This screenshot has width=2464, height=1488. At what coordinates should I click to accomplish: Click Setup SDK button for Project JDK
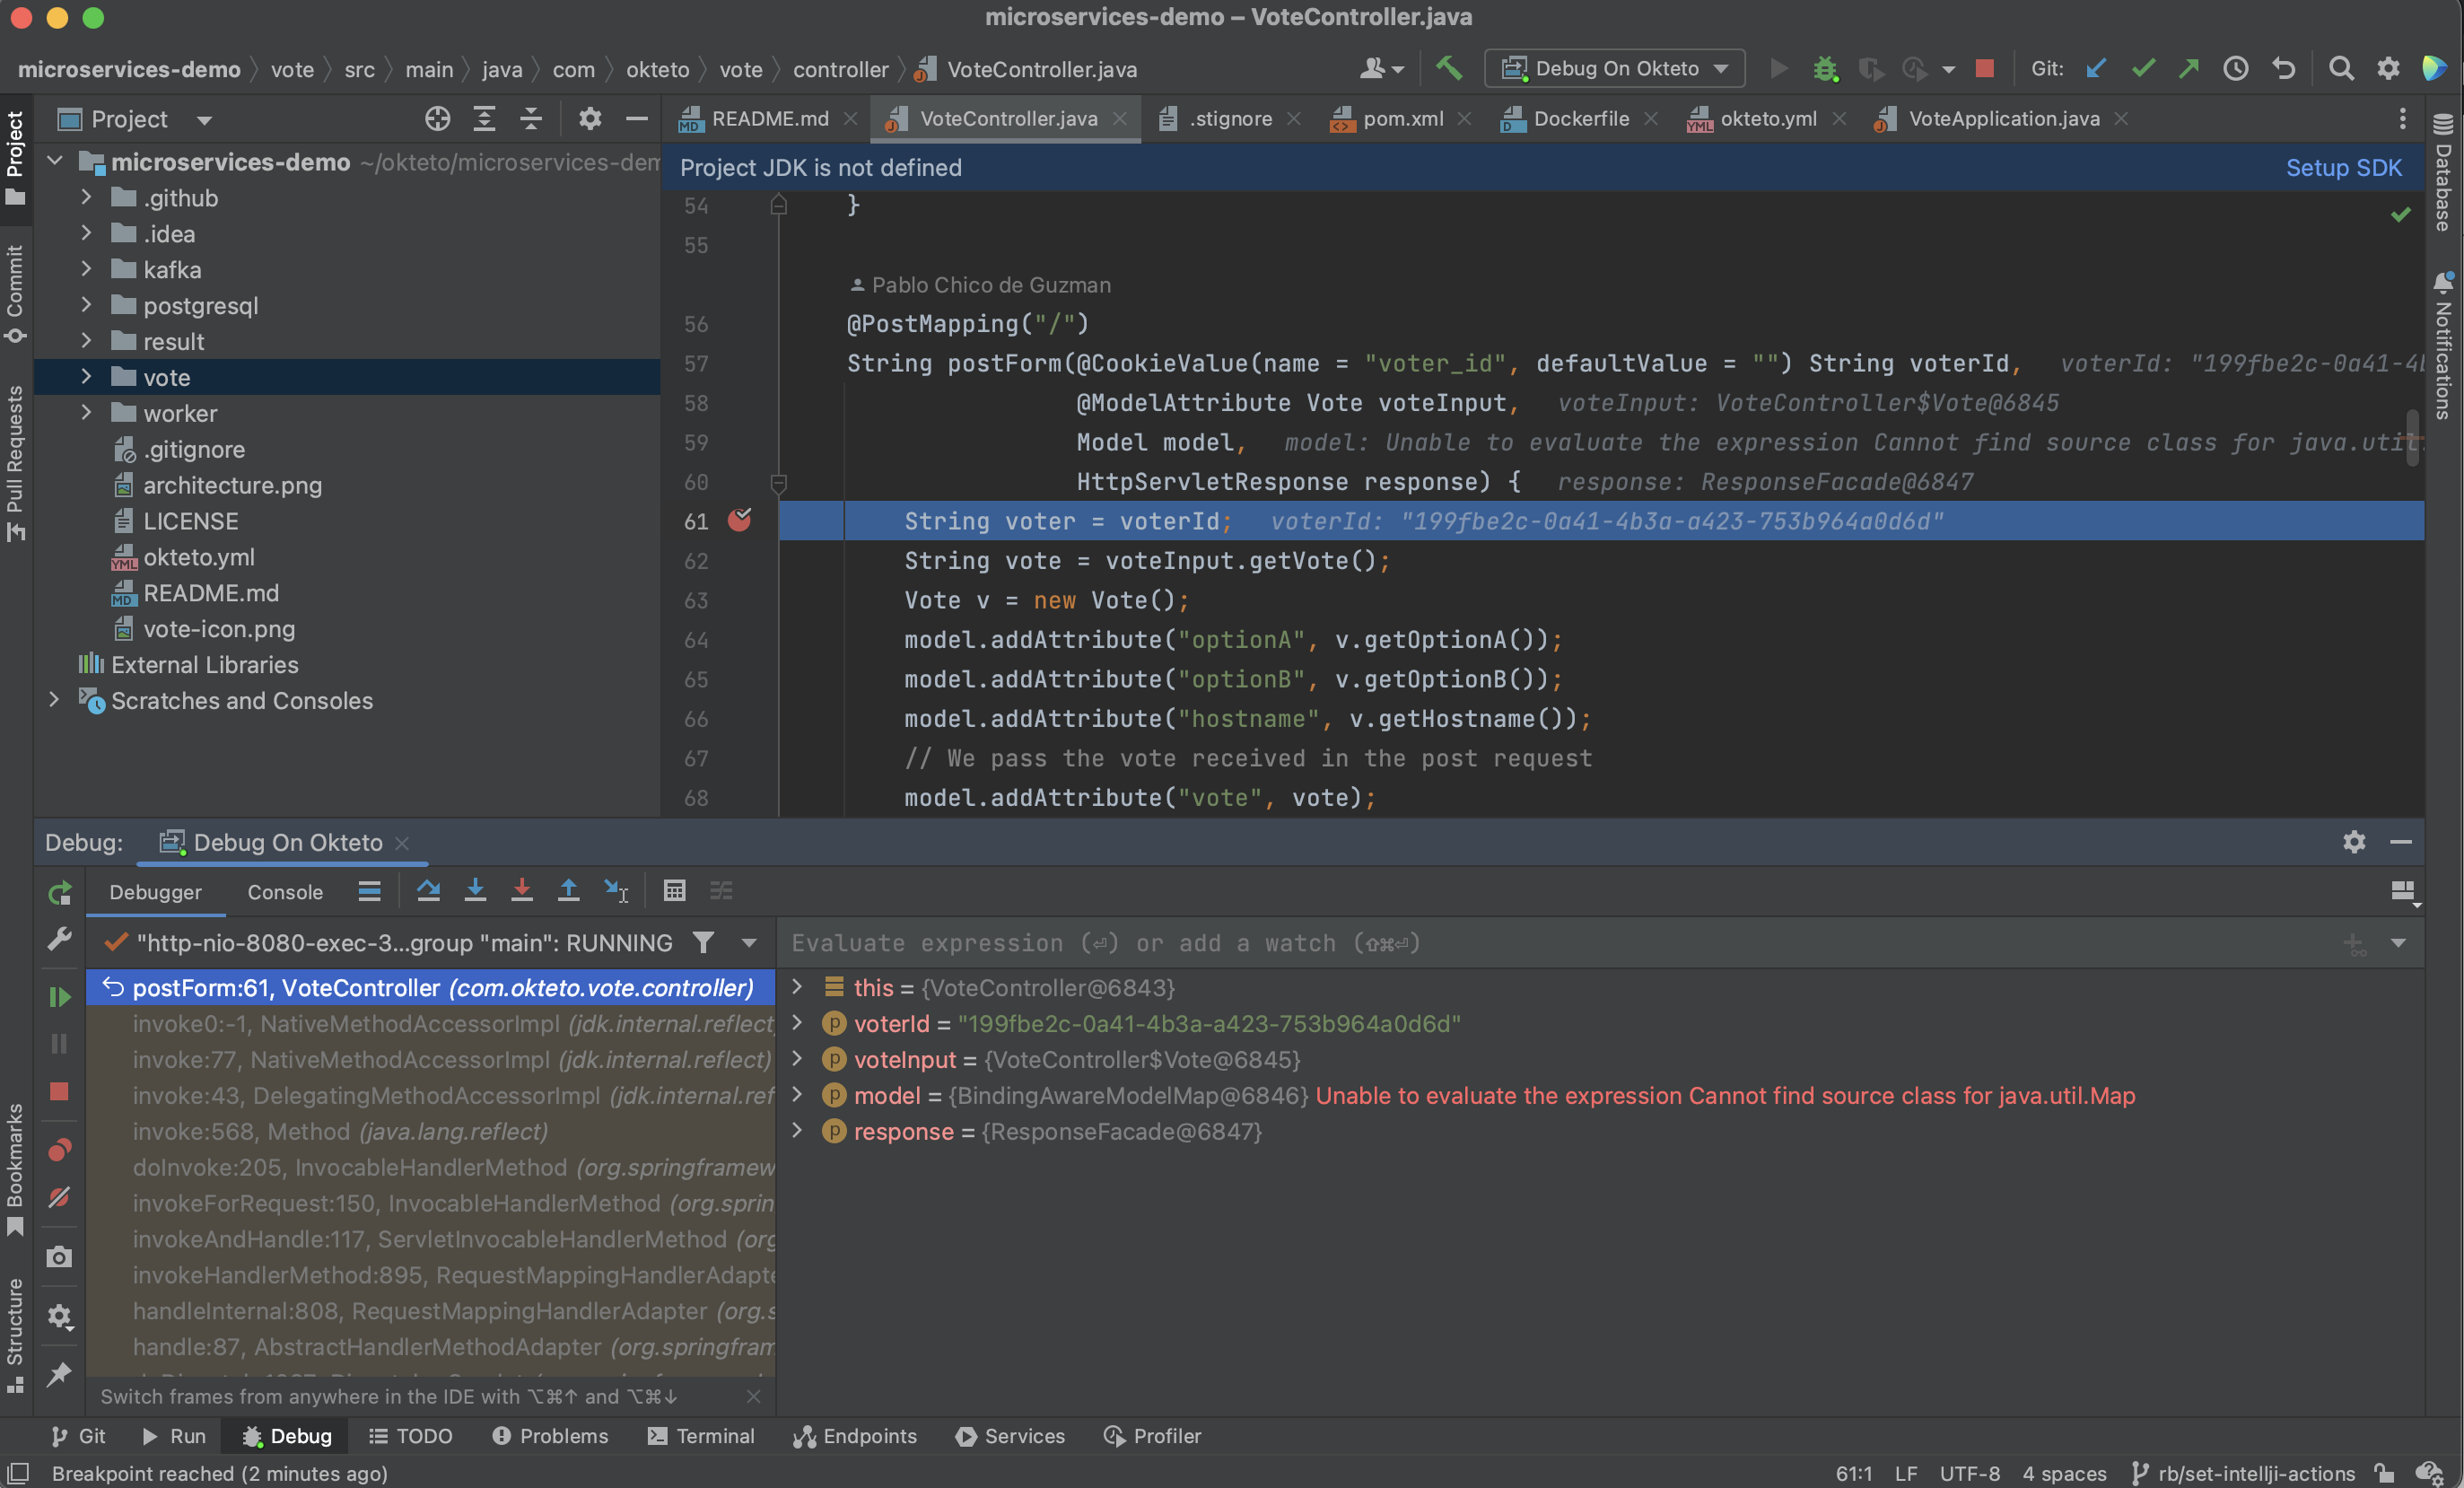click(2343, 167)
